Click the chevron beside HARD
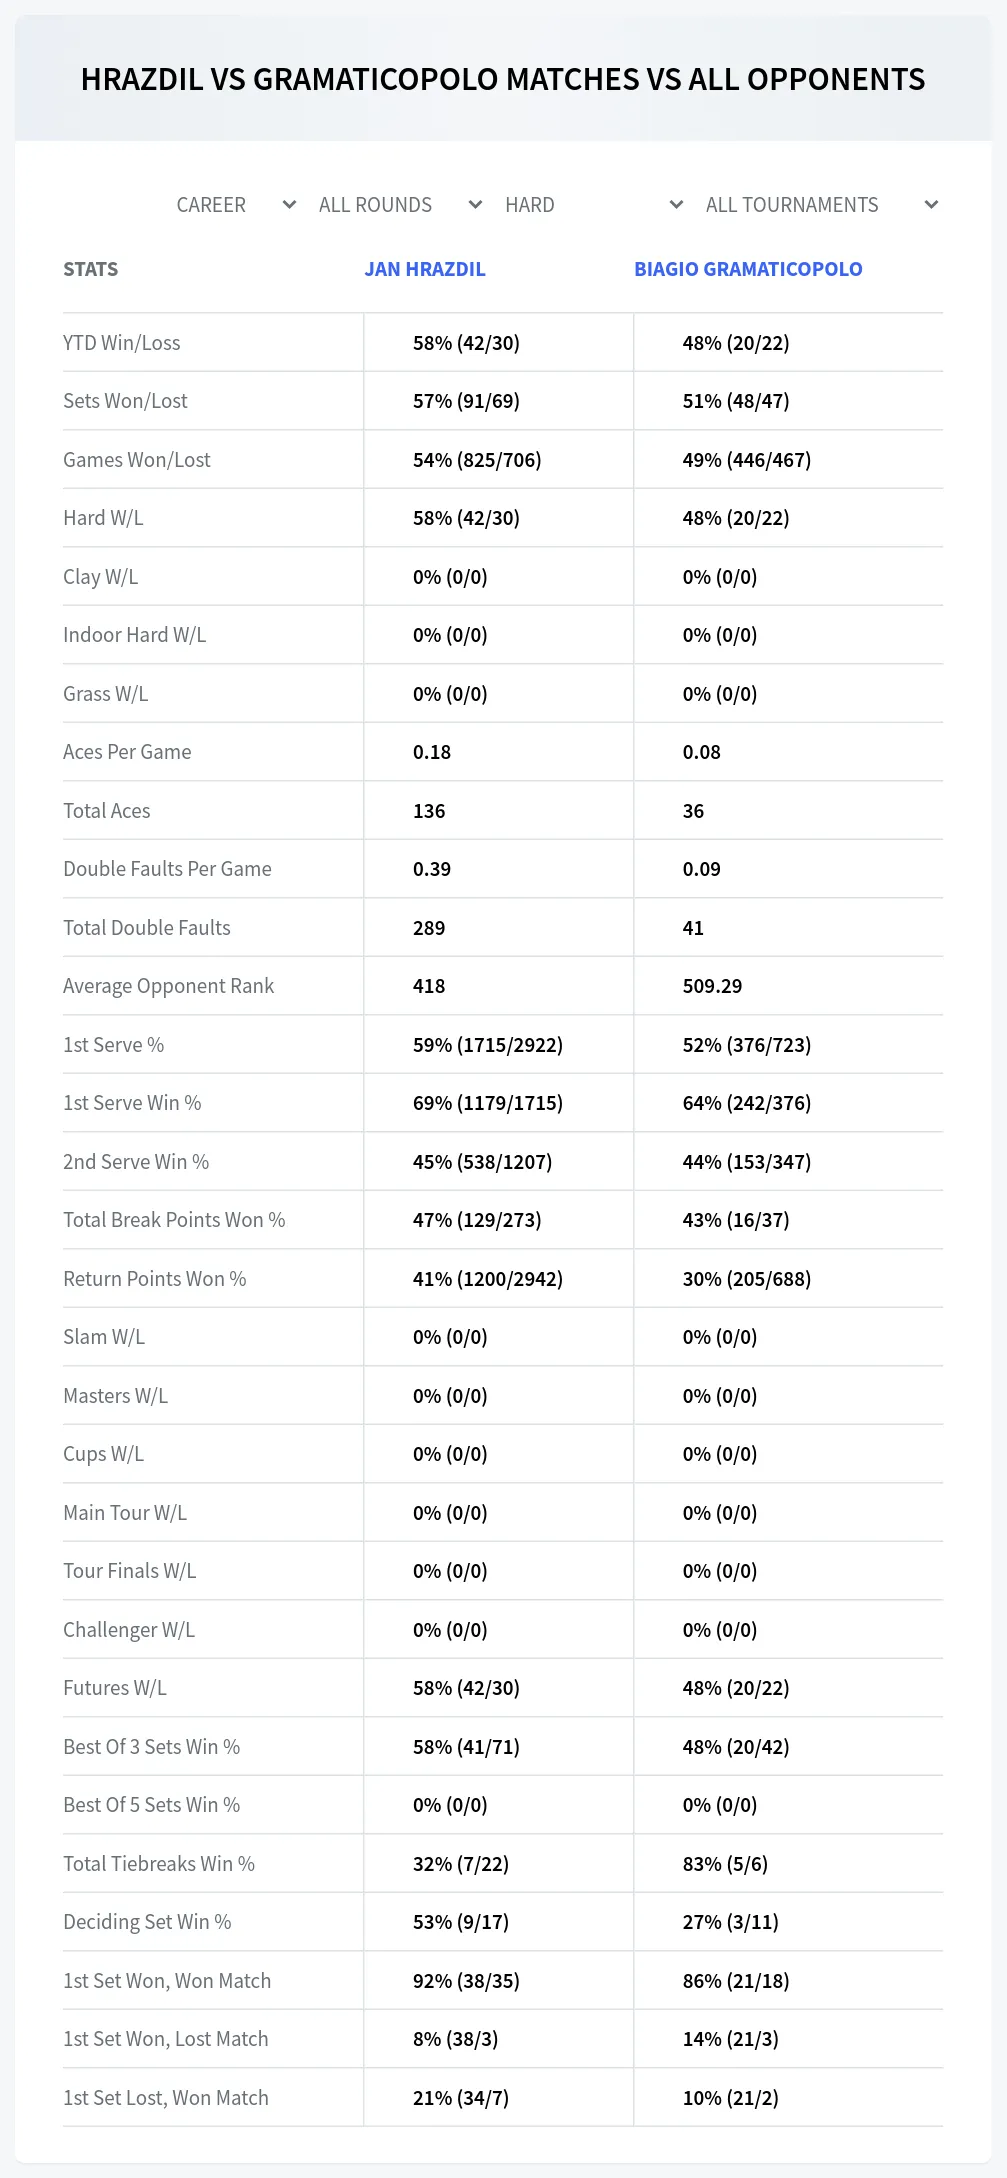This screenshot has height=2178, width=1007. (x=677, y=205)
